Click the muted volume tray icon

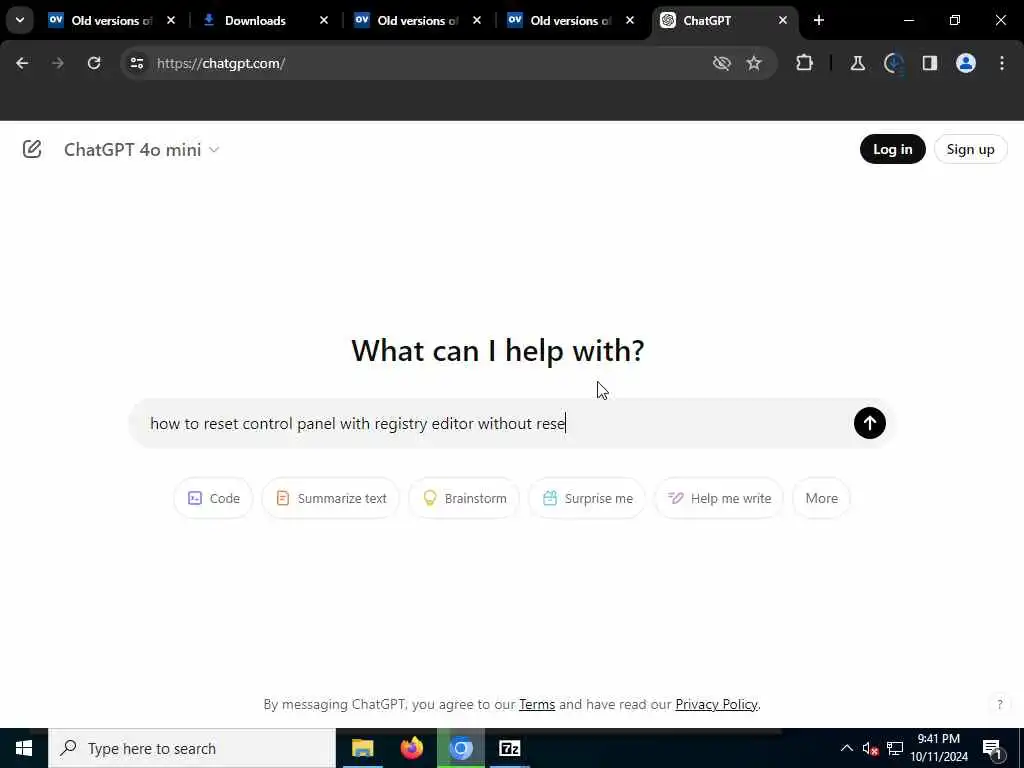point(870,748)
